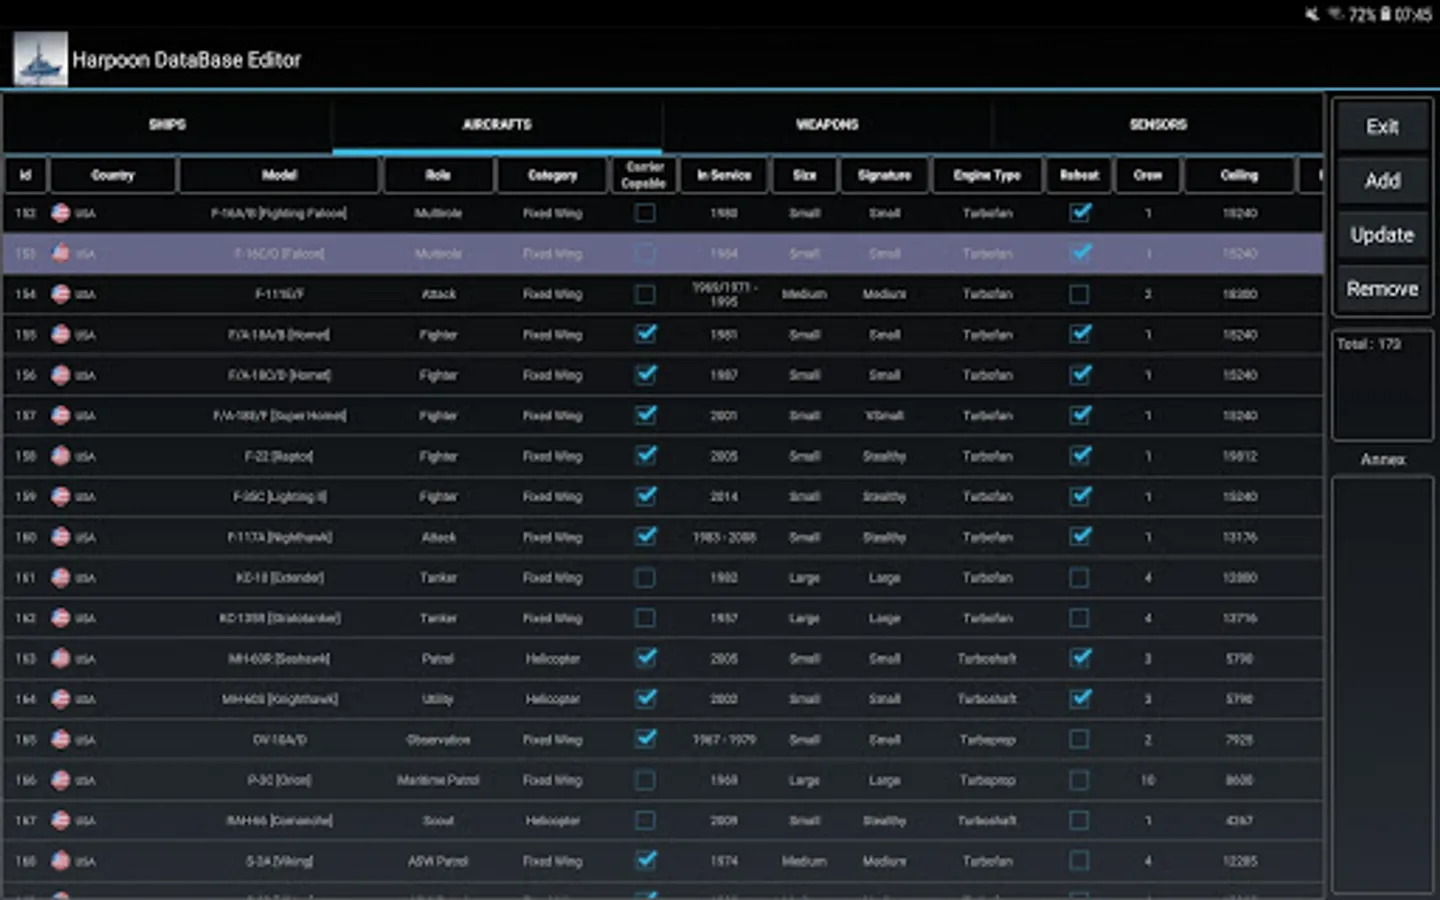1440x900 pixels.
Task: Select the F-117A [Nighthawk] model cell
Action: pos(279,537)
